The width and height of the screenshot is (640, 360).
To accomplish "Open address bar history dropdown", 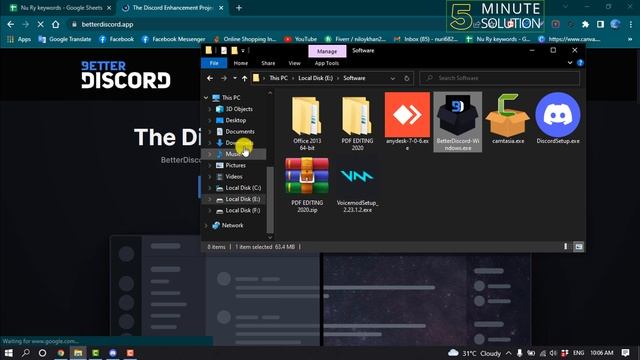I will (393, 78).
